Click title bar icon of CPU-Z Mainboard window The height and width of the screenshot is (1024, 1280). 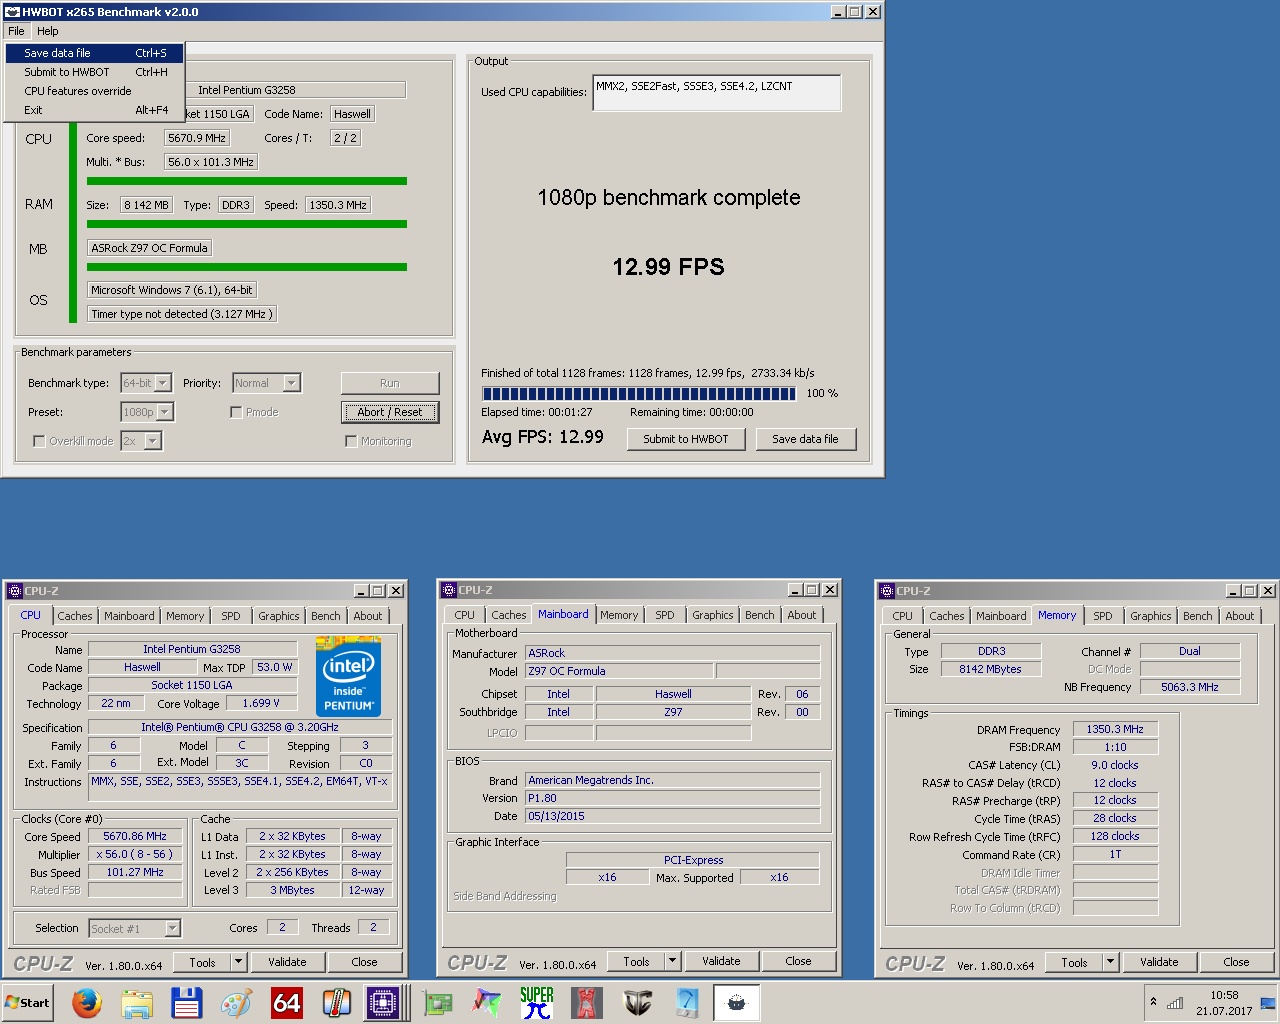[449, 590]
